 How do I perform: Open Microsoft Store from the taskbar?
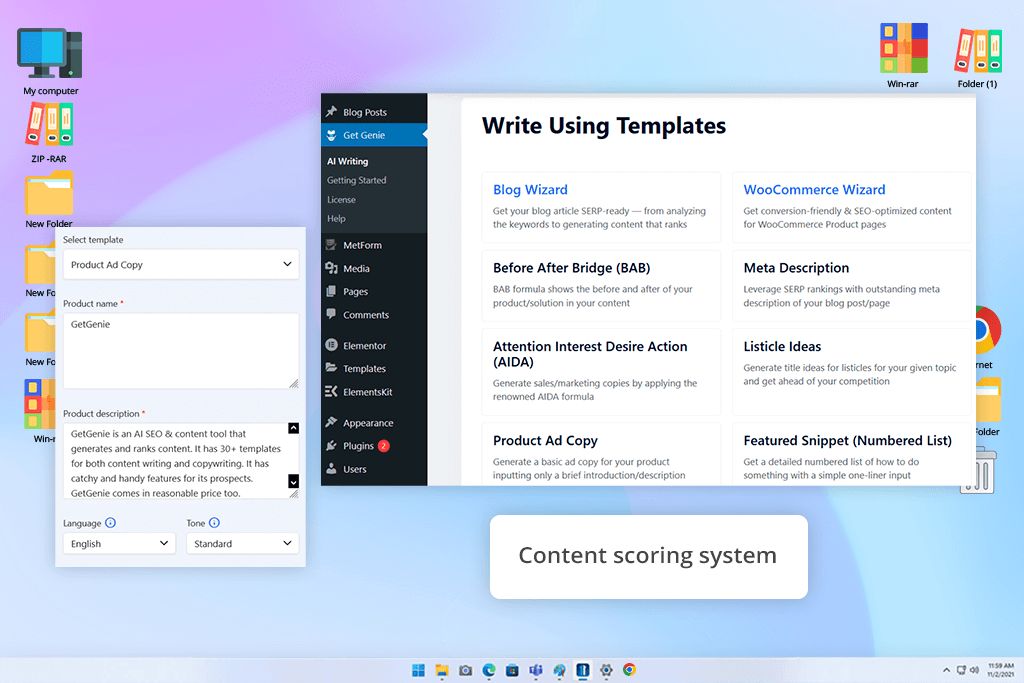513,670
